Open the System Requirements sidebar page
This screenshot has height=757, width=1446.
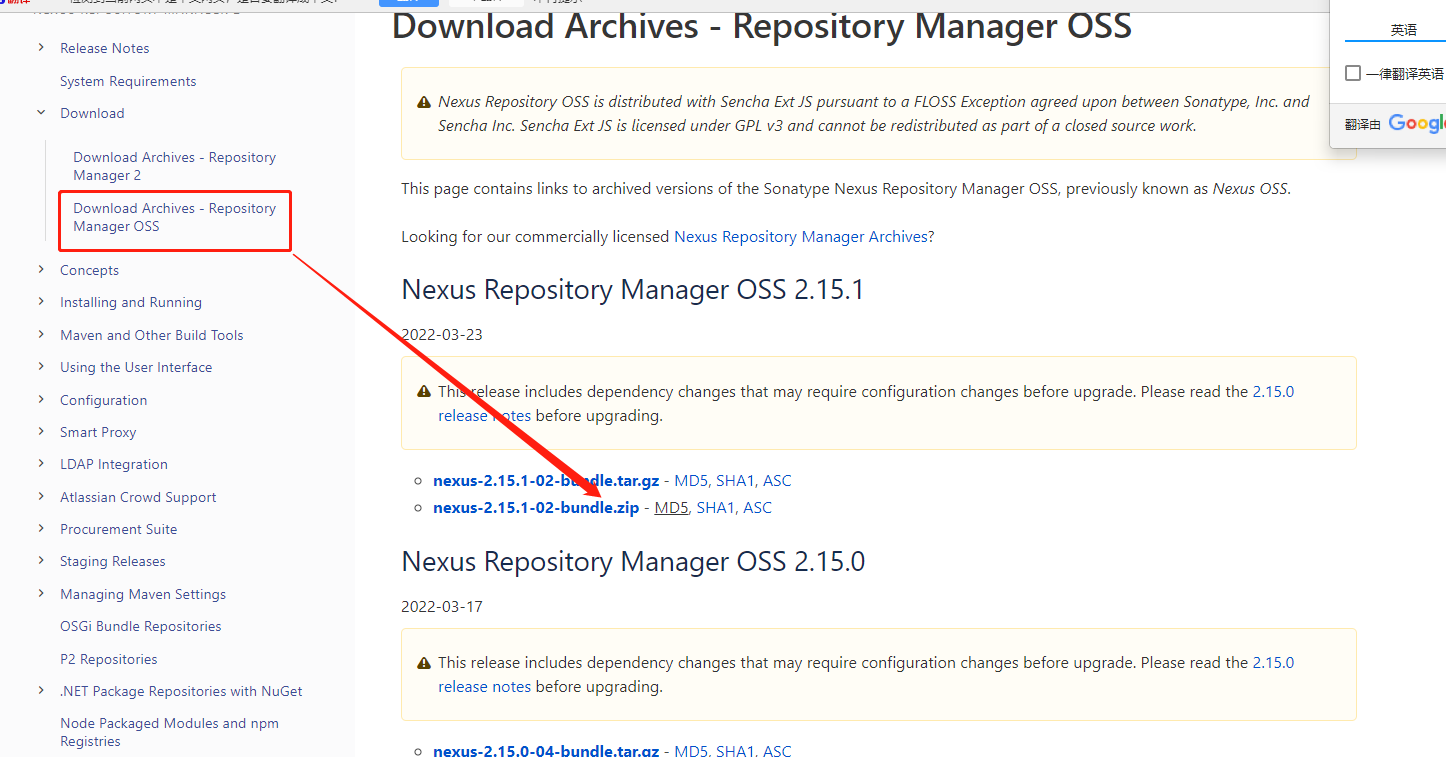tap(128, 81)
